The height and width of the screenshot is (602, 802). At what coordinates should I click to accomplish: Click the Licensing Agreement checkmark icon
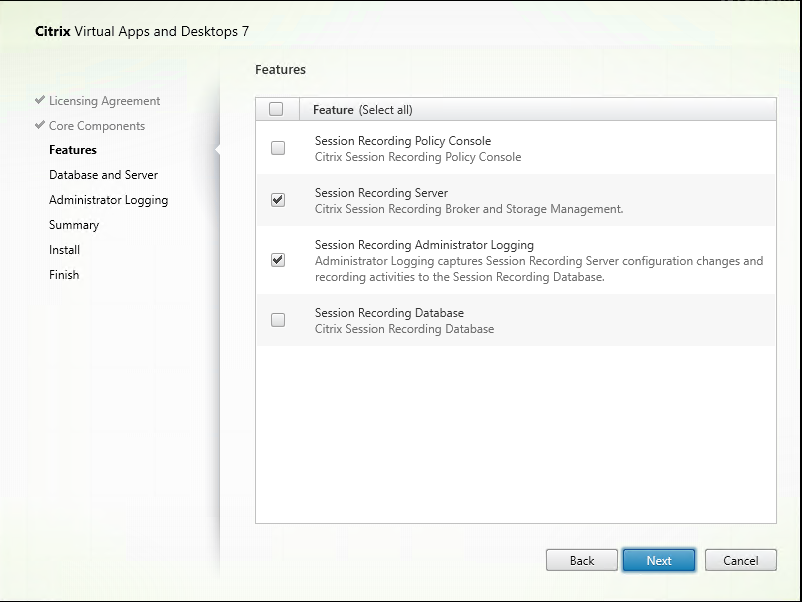(x=40, y=101)
